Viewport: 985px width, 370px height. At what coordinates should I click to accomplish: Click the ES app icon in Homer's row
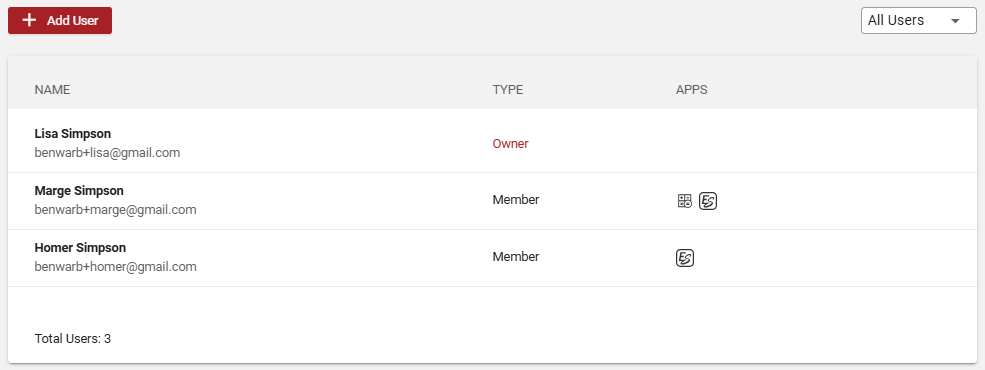[685, 258]
